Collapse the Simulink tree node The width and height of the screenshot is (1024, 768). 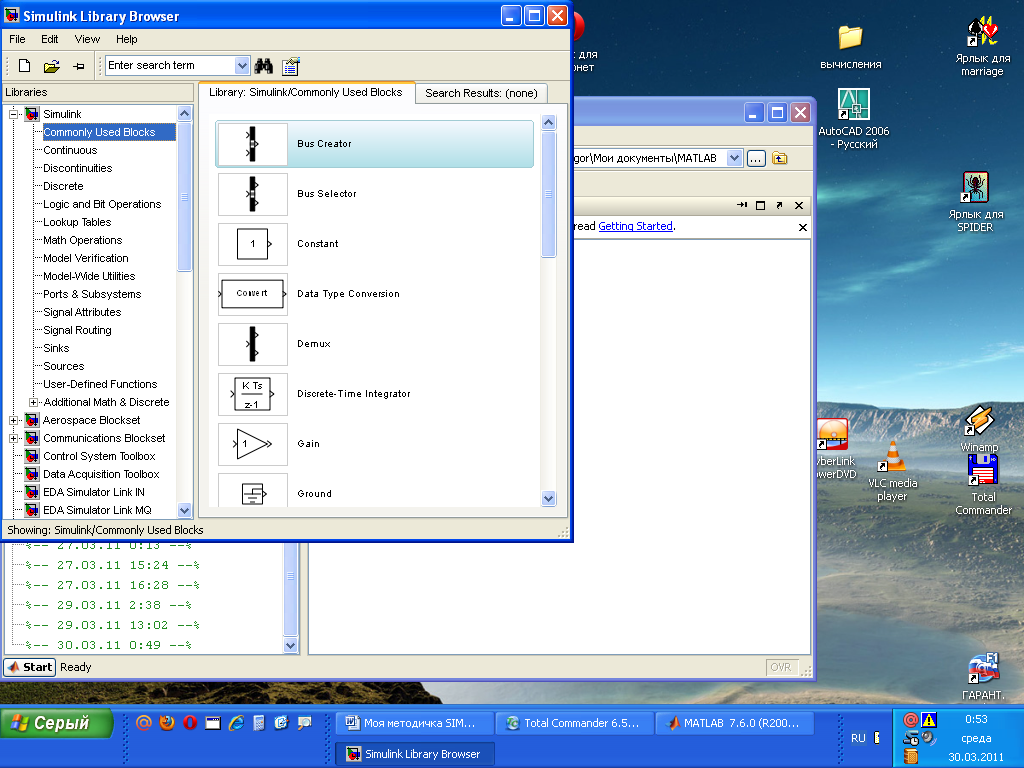coord(13,114)
